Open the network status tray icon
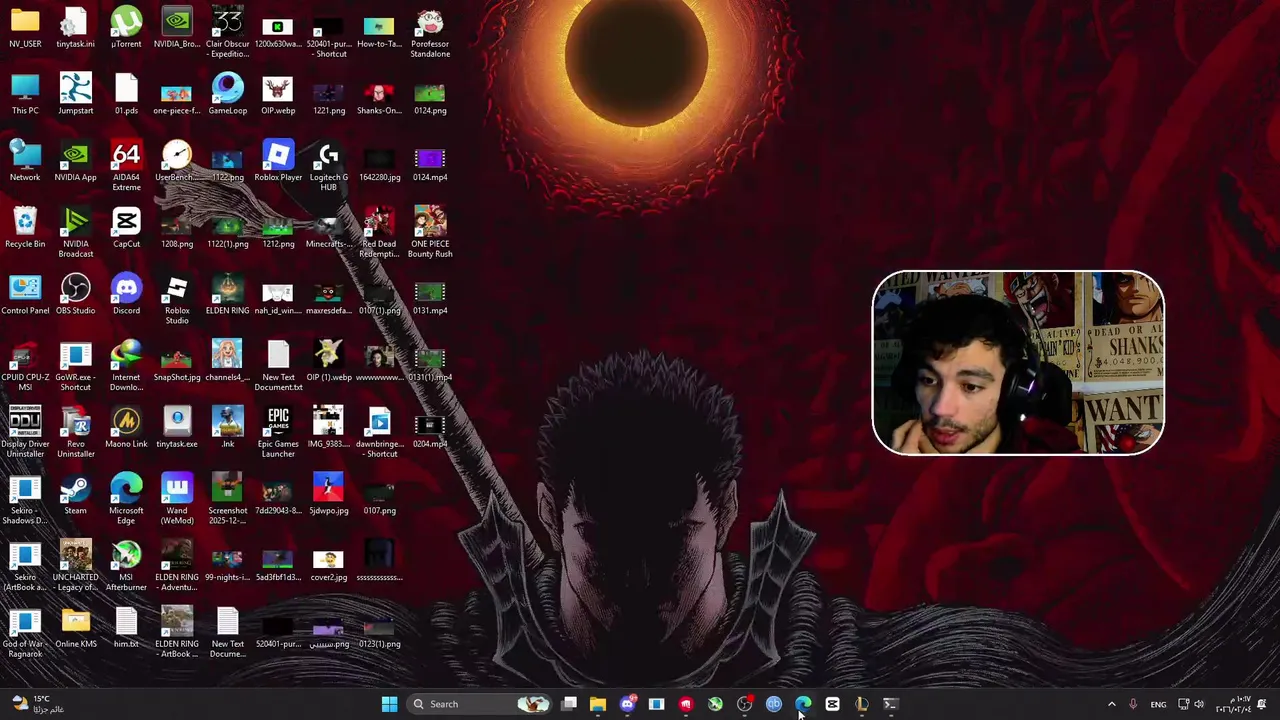Image resolution: width=1280 pixels, height=720 pixels. pyautogui.click(x=1183, y=704)
